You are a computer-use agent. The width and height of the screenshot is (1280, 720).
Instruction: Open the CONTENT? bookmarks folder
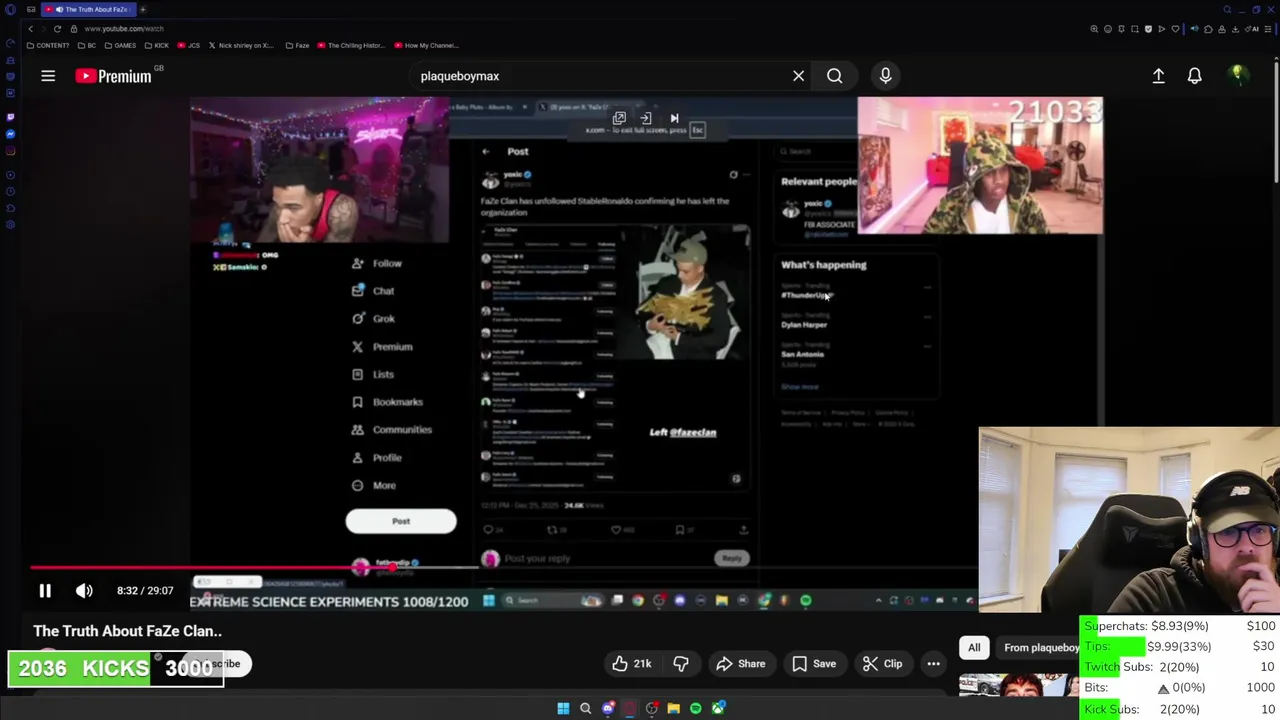(x=48, y=45)
